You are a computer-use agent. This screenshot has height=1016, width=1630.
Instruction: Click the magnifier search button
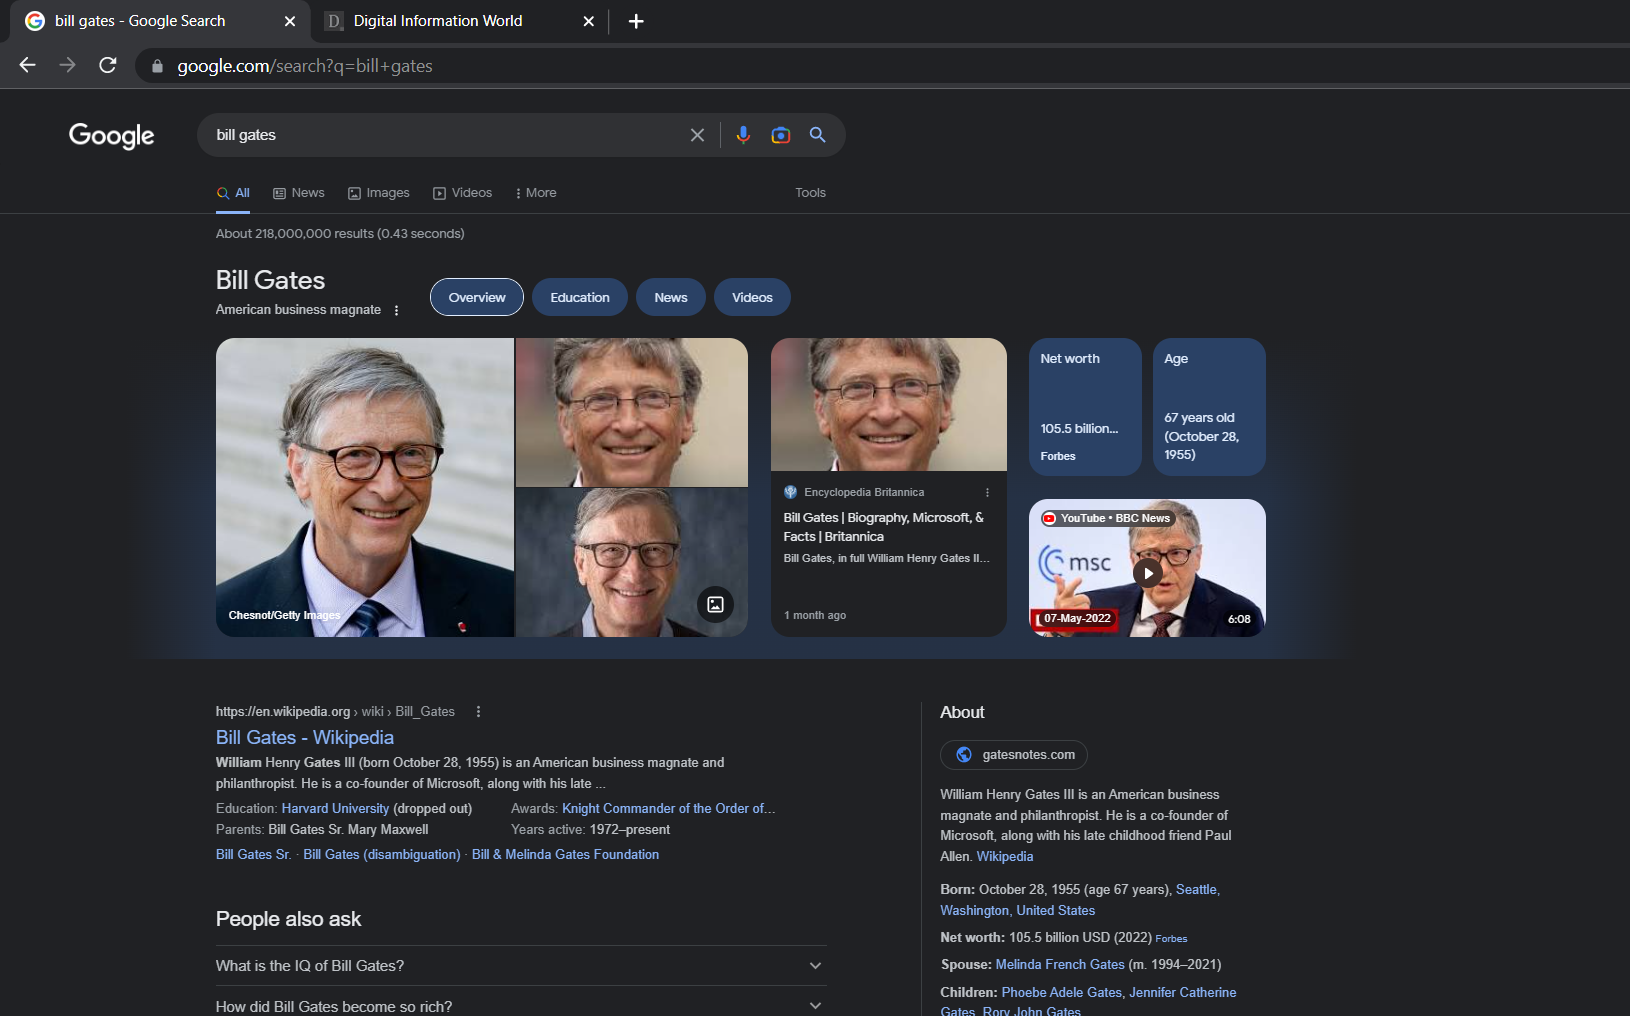click(x=818, y=135)
